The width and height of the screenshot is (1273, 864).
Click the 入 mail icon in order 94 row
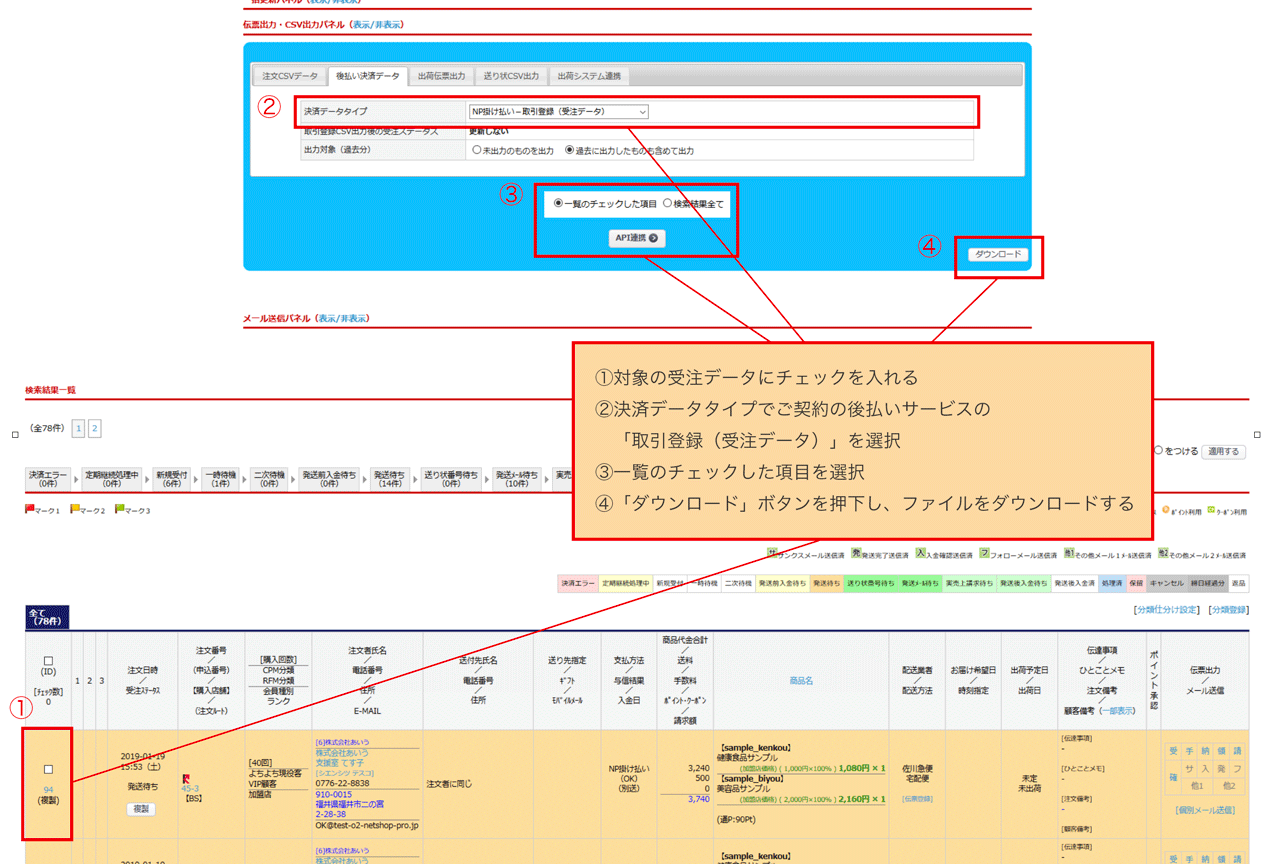tap(1206, 768)
